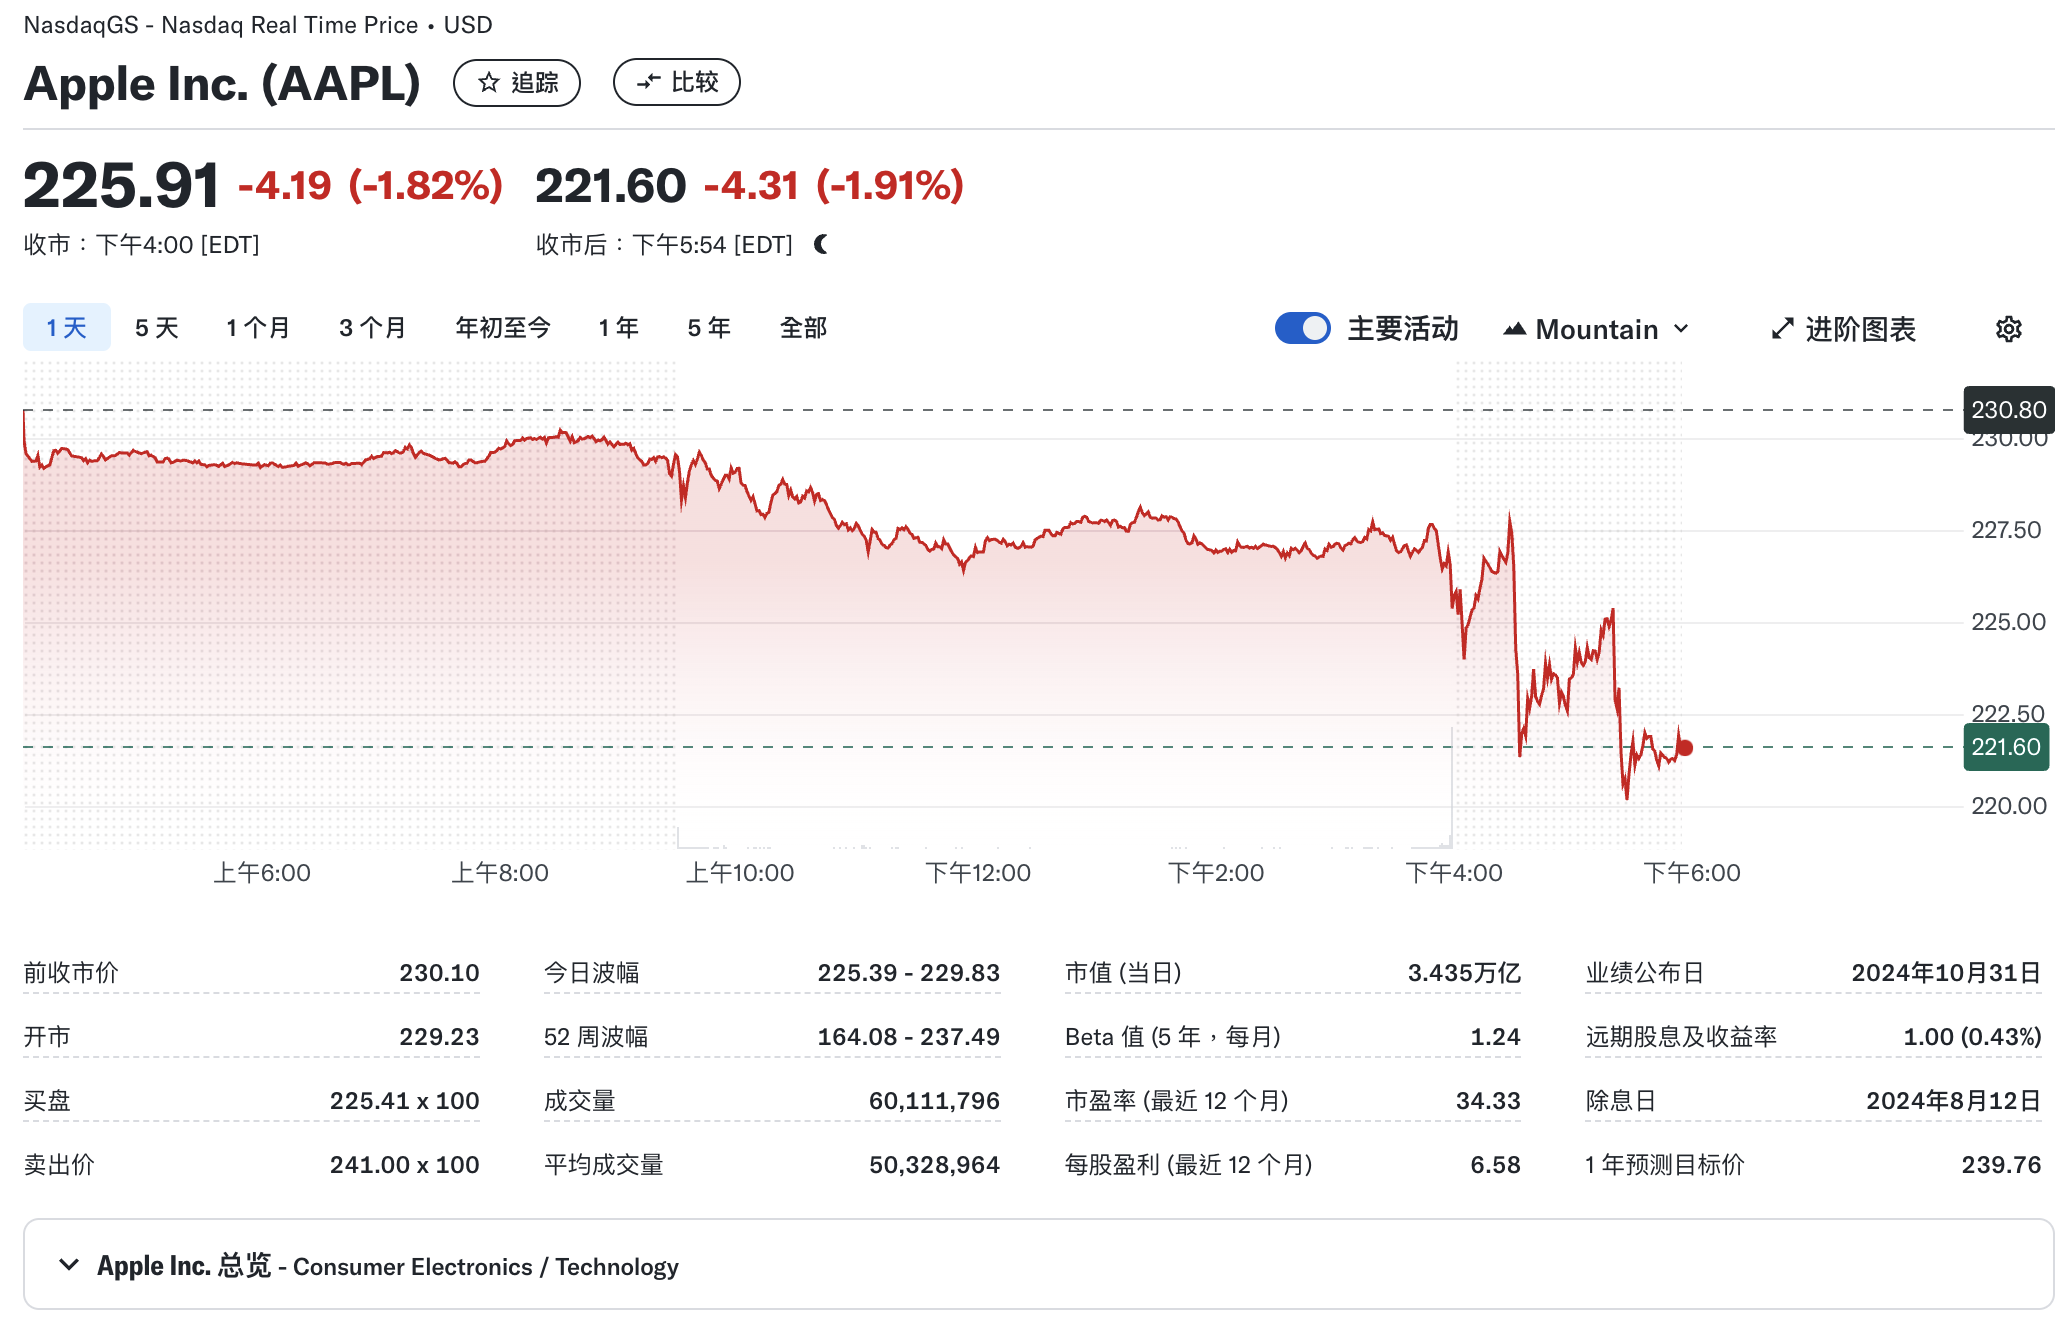Click the 下午4:00 time axis label
Image resolution: width=2070 pixels, height=1326 pixels.
1454,873
